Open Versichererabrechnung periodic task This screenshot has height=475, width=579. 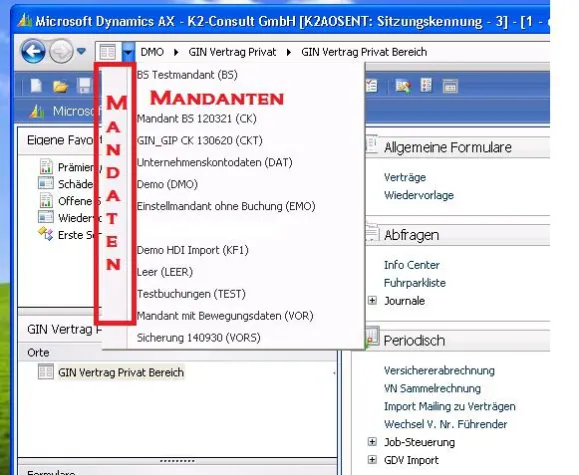[439, 370]
